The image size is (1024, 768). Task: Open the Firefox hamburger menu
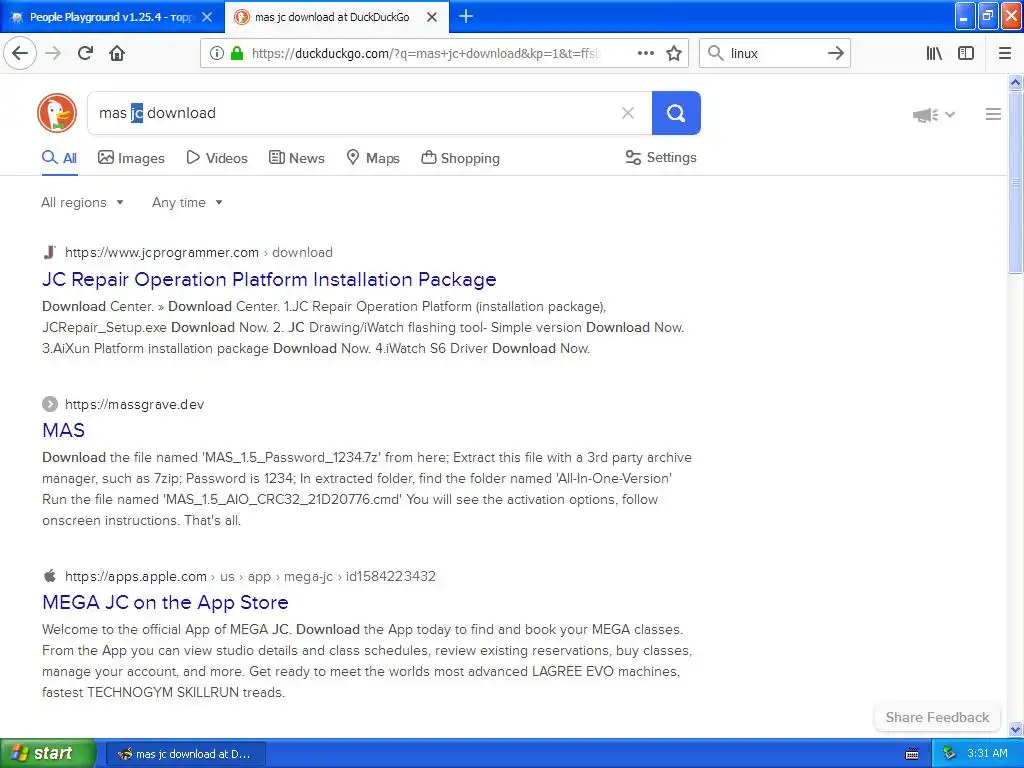(1005, 53)
